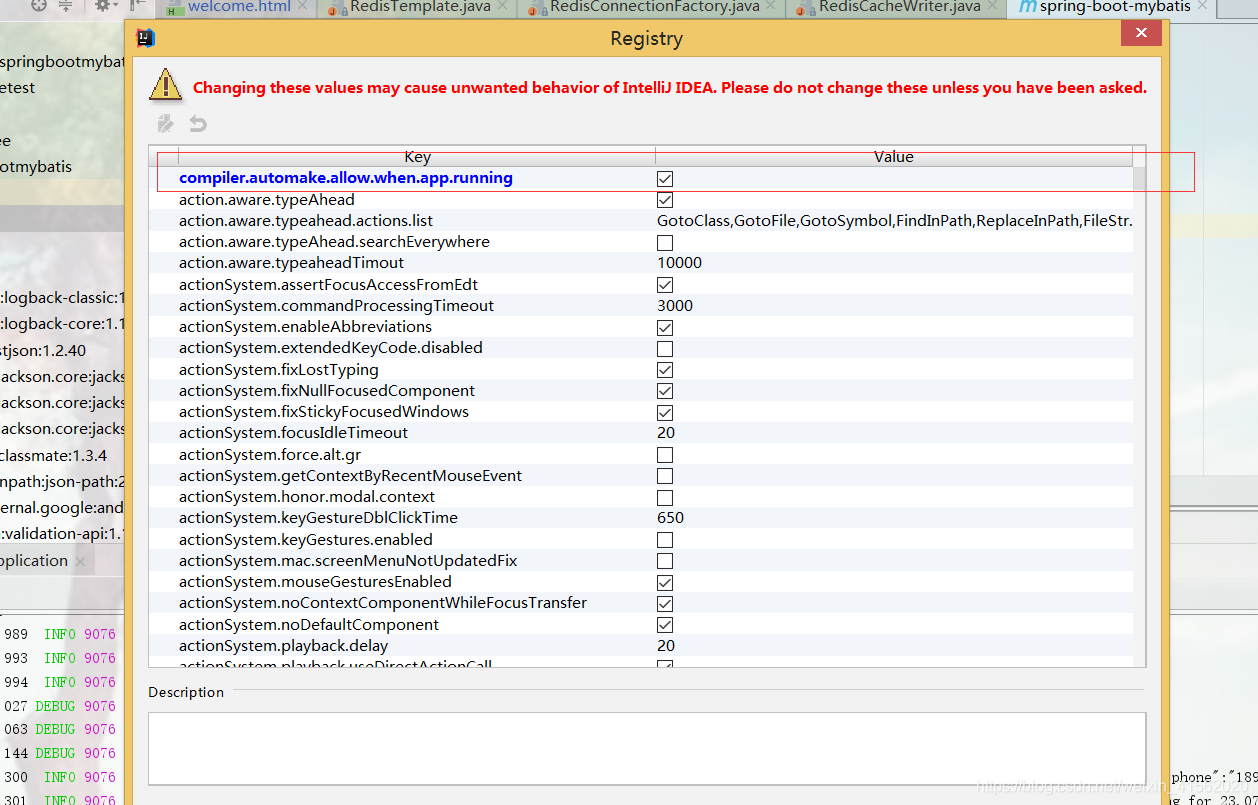Close the RedisTemplate.java tab

coord(502,7)
